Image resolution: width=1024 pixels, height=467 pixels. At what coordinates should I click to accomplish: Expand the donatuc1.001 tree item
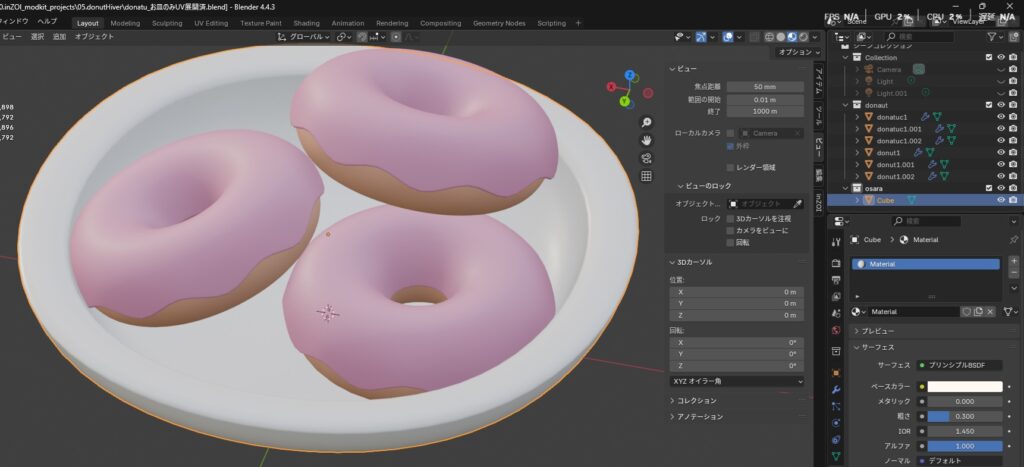click(x=857, y=129)
